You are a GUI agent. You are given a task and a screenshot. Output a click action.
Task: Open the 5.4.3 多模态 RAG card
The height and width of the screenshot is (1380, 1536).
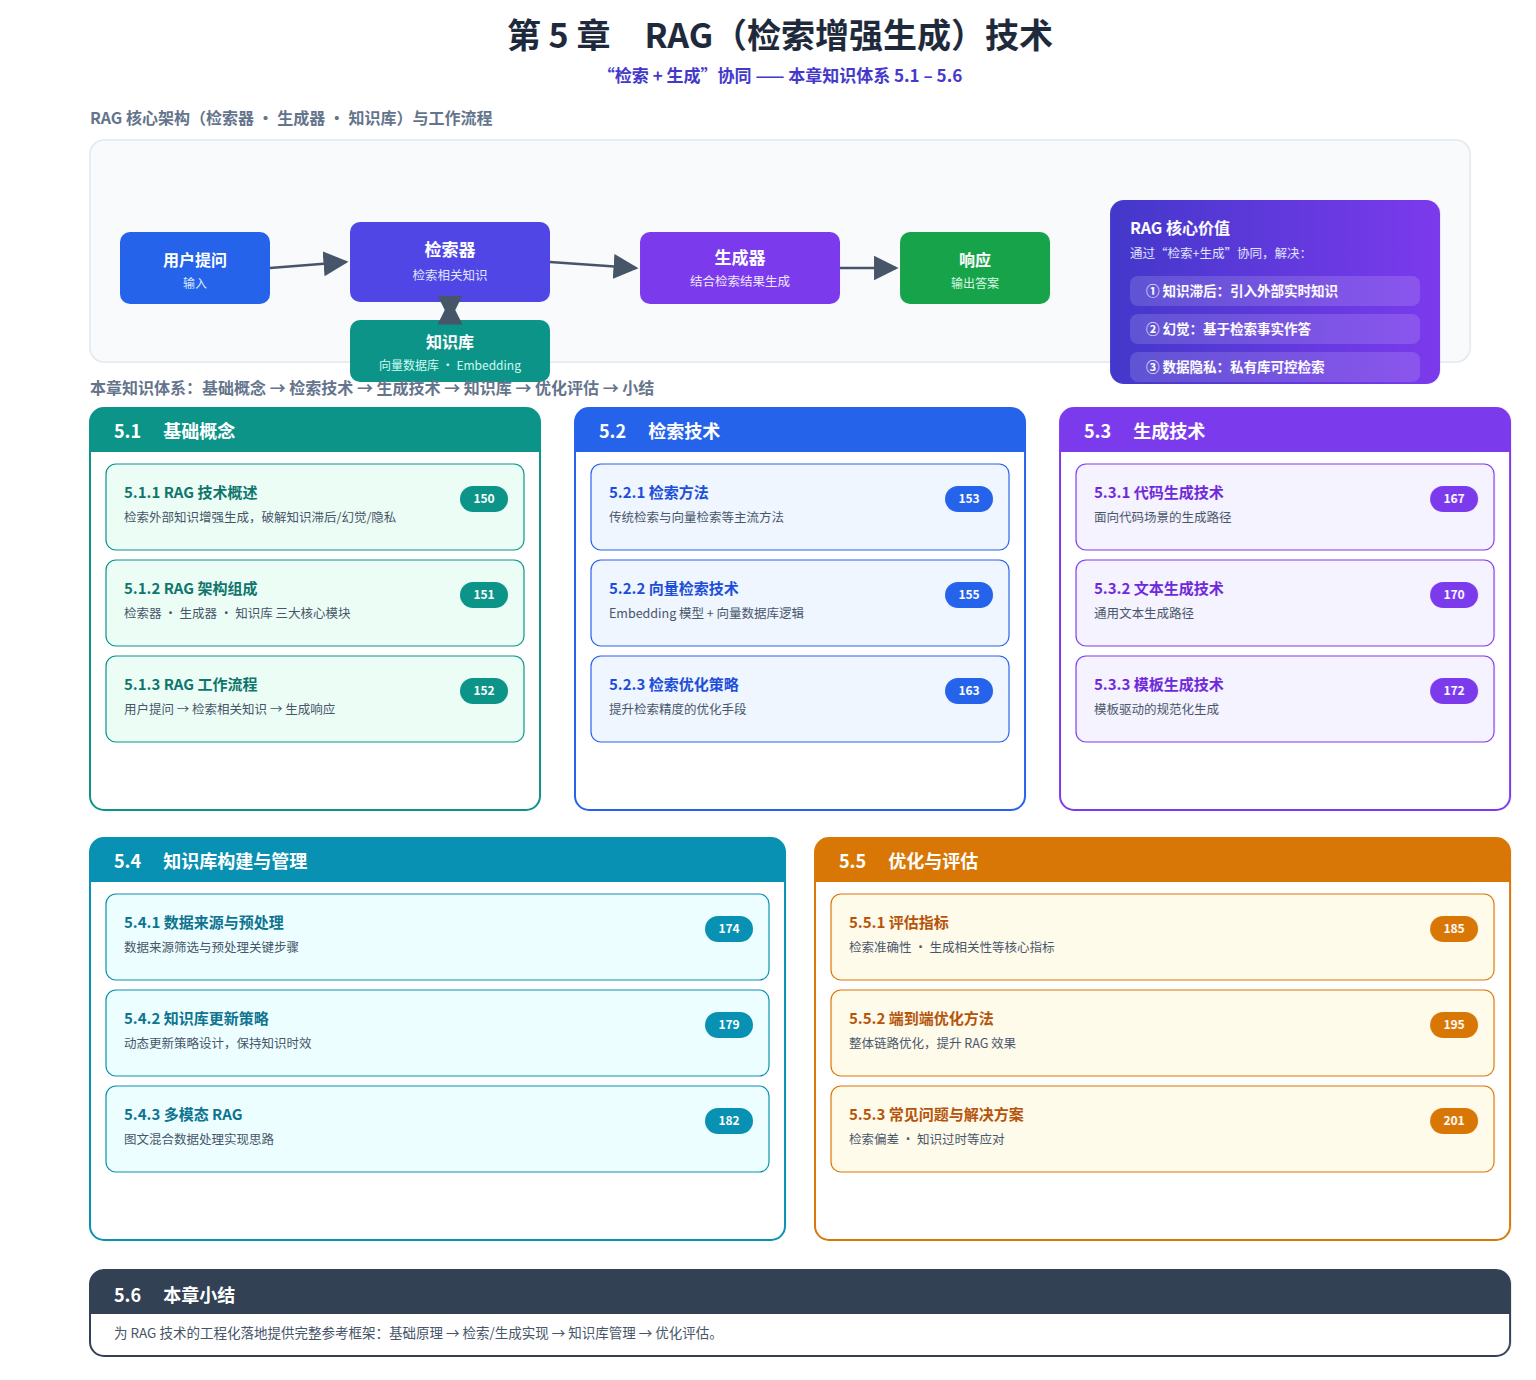[437, 1129]
